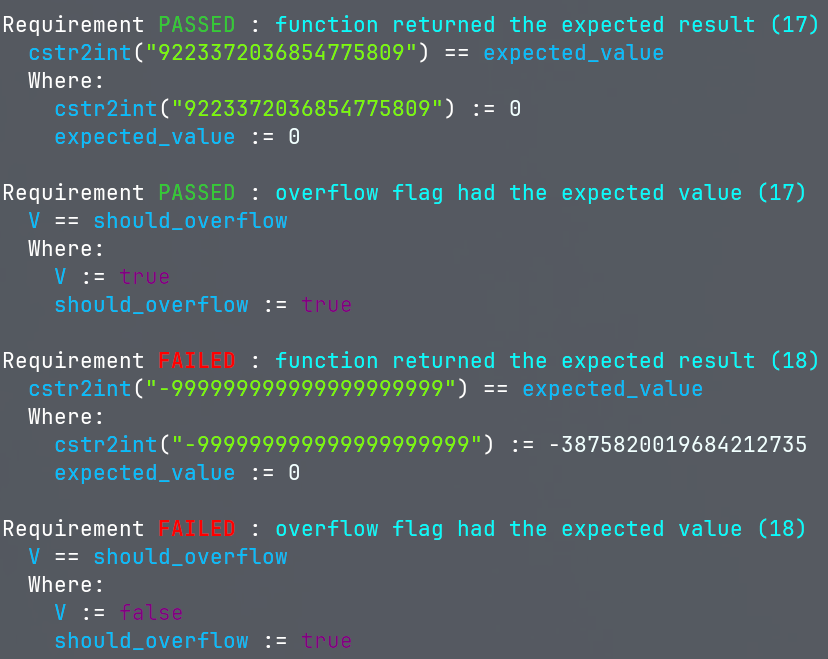
Task: Click 'V == should_overflow' under the FAILED overflow requirement
Action: click(x=157, y=556)
